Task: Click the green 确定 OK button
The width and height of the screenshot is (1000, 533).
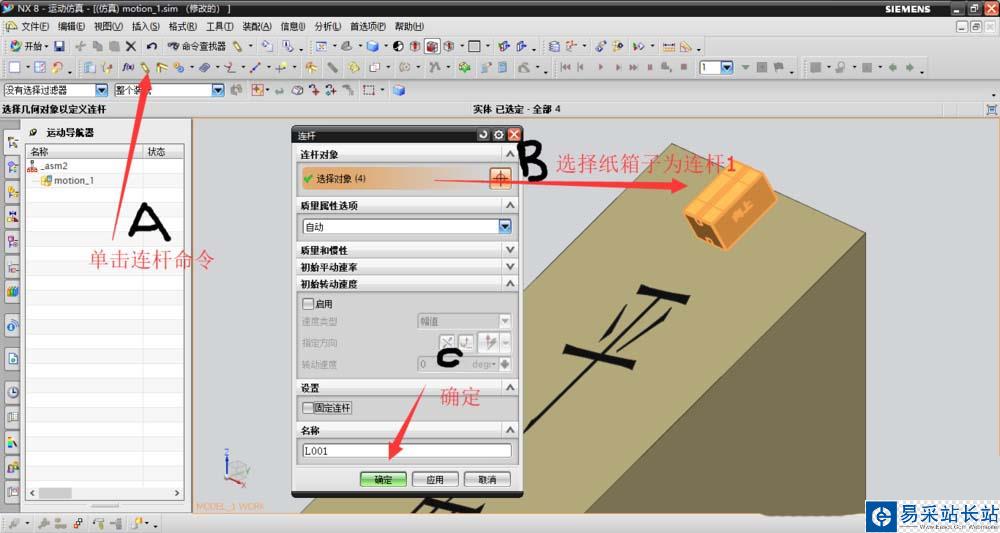Action: point(383,479)
